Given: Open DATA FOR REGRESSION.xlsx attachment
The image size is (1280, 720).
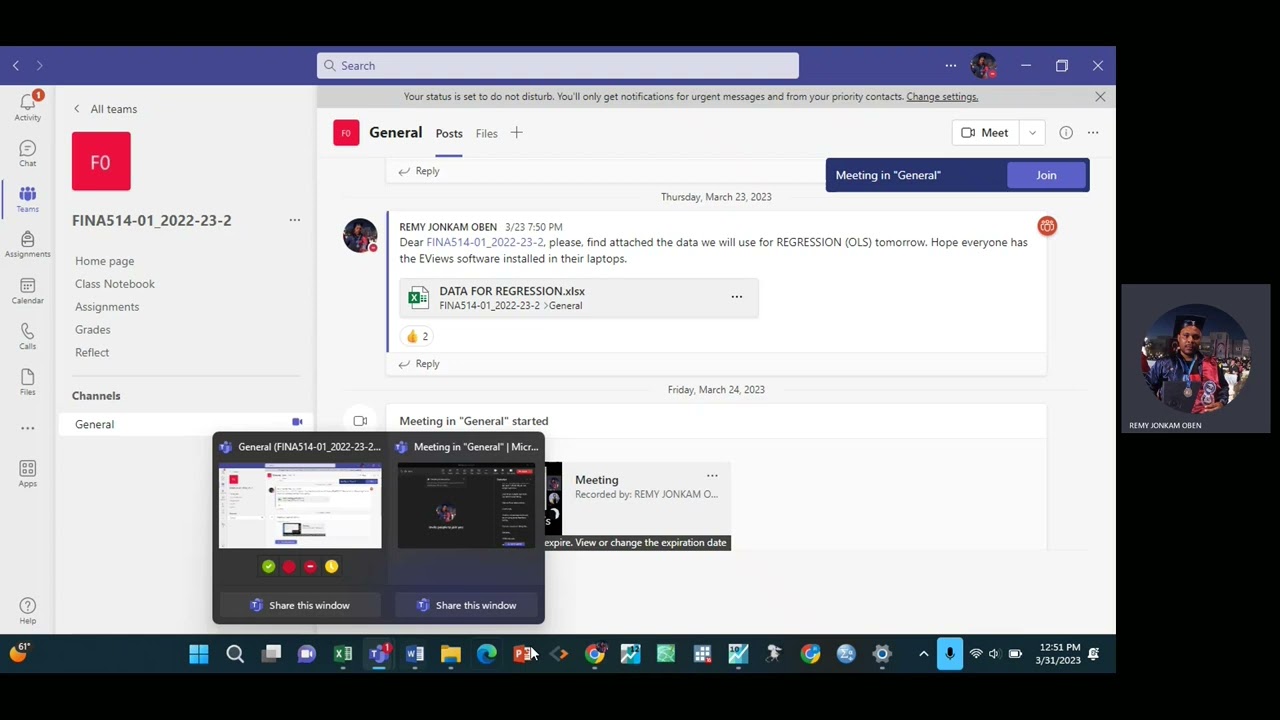Looking at the screenshot, I should coord(578,298).
